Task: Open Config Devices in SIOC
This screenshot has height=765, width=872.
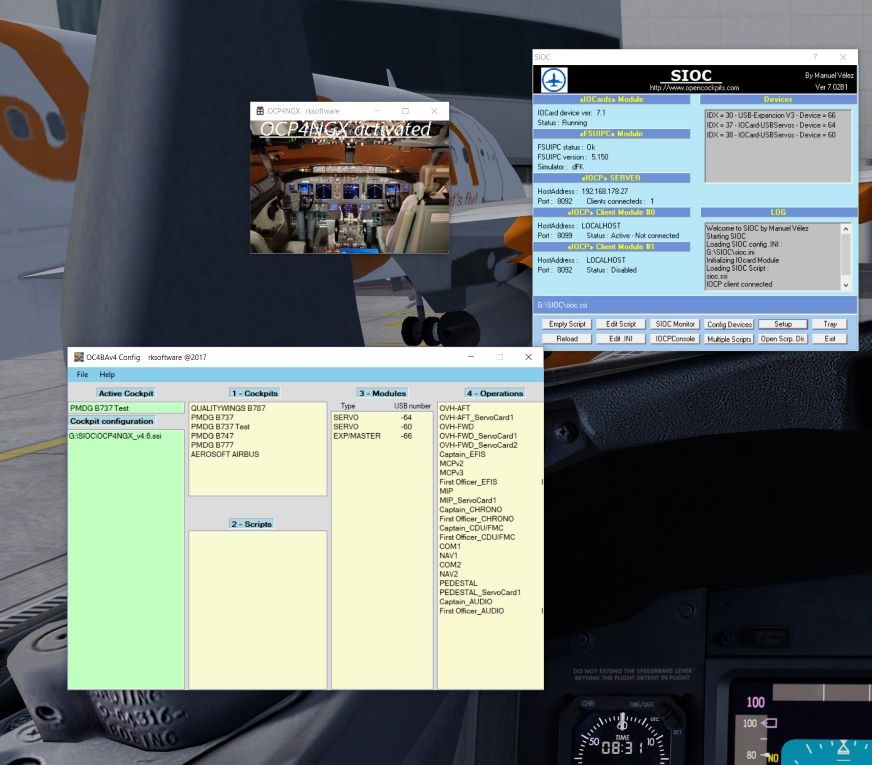Action: (728, 324)
